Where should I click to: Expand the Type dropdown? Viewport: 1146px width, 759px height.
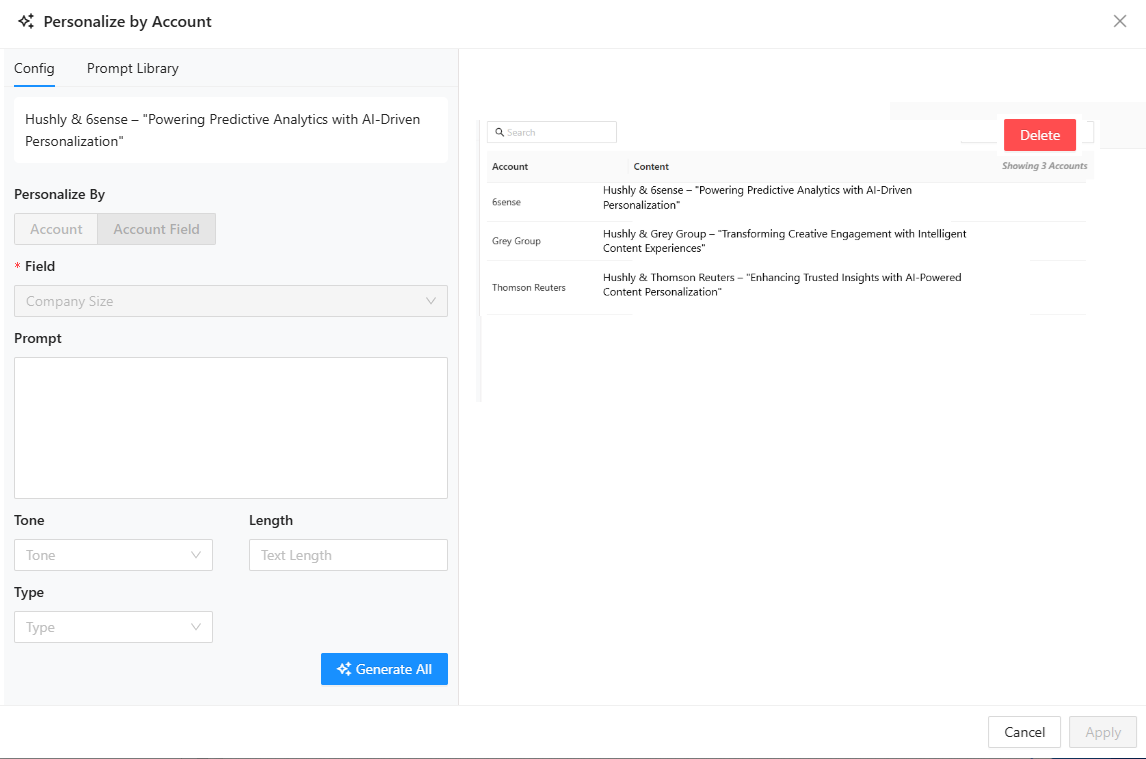click(113, 627)
